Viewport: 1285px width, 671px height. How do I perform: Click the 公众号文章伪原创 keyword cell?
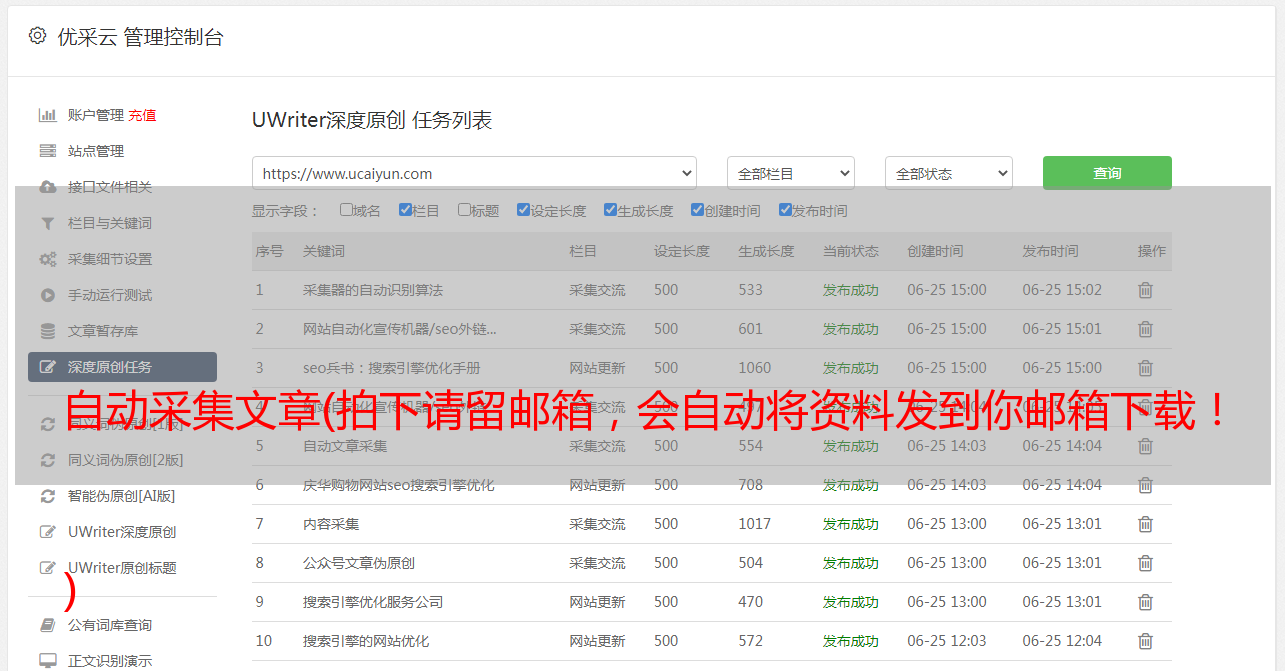click(359, 563)
